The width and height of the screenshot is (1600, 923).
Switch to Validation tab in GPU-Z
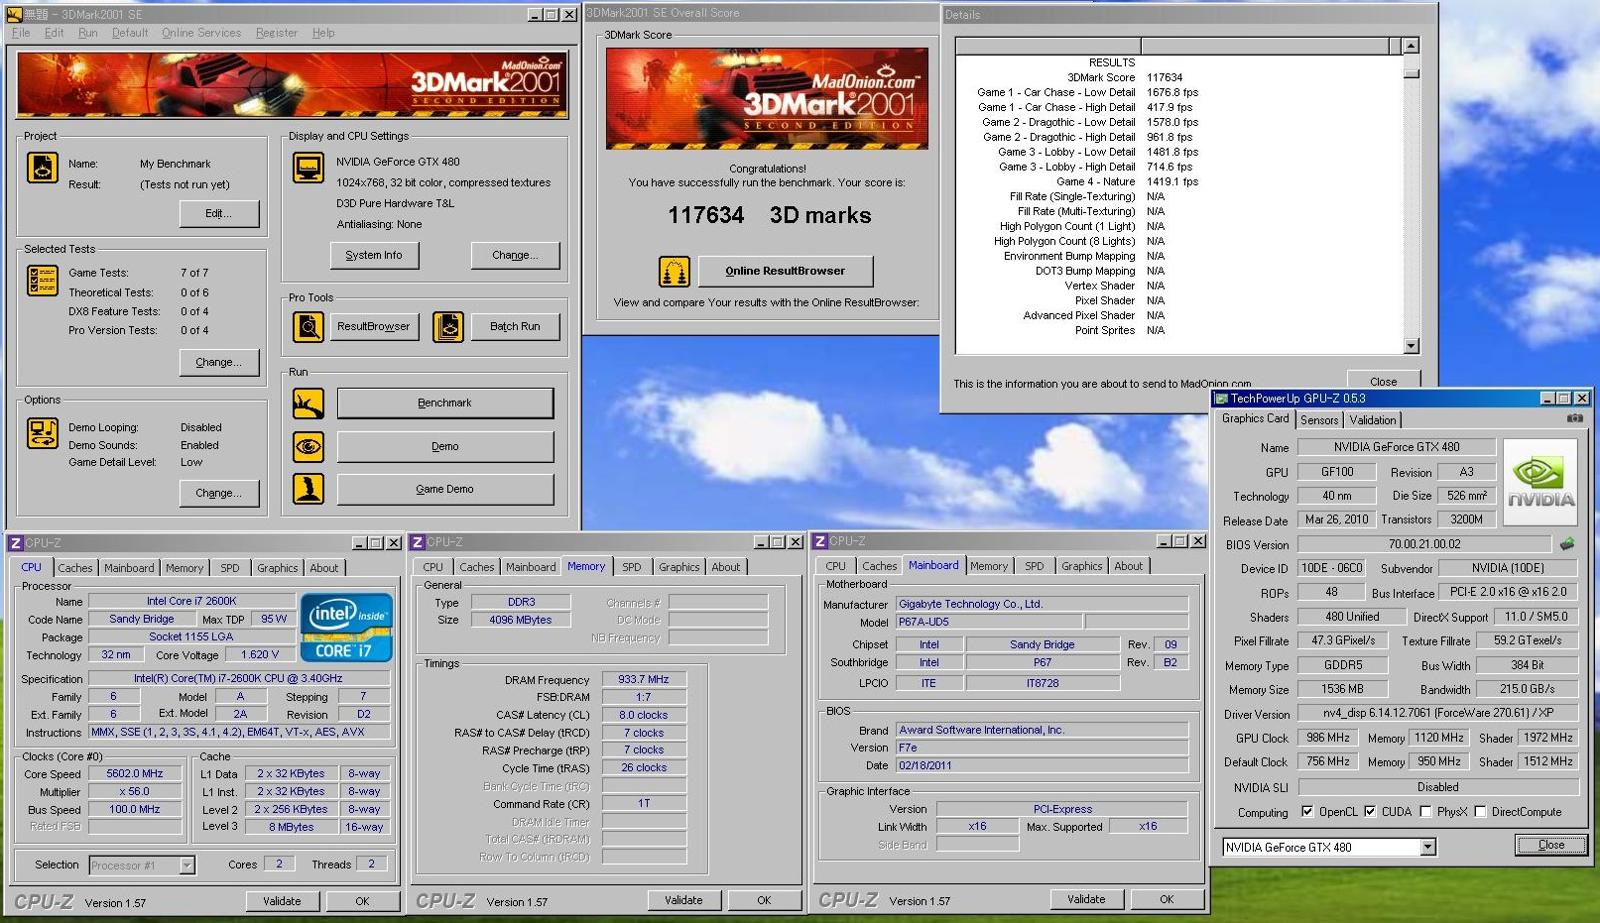tap(1372, 420)
